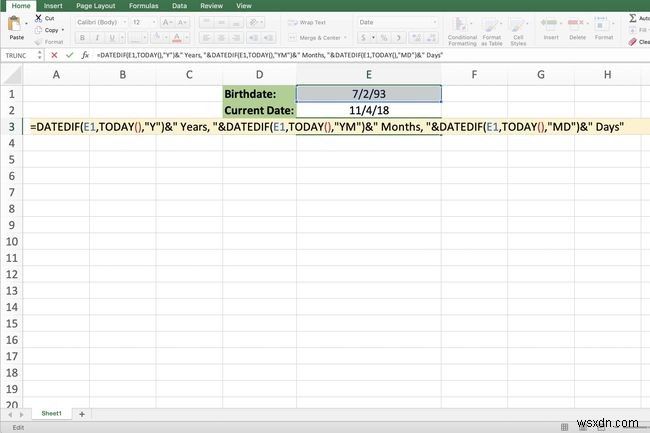Center text horizontally
Screen dimensions: 650x433
pos(221,38)
